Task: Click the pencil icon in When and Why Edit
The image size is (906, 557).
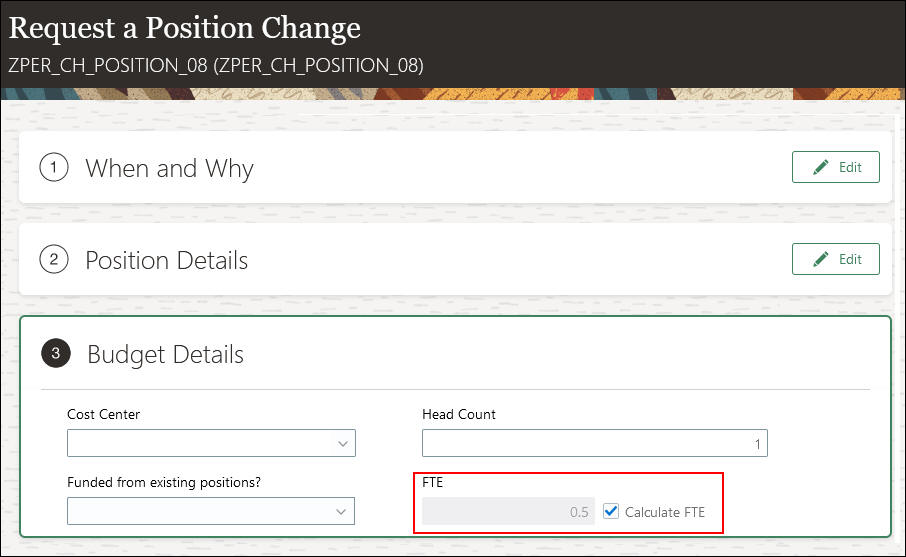Action: (821, 168)
